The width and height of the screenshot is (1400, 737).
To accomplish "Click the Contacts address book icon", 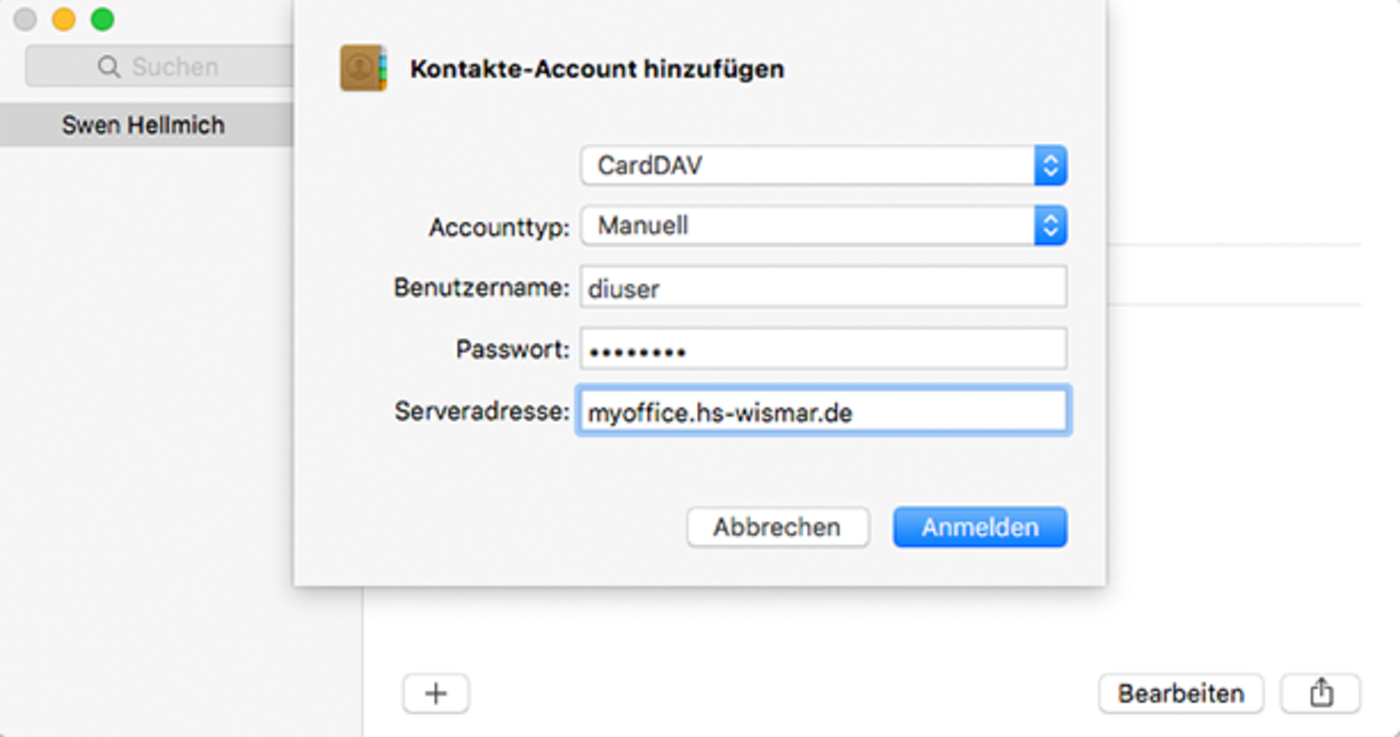I will tap(363, 68).
